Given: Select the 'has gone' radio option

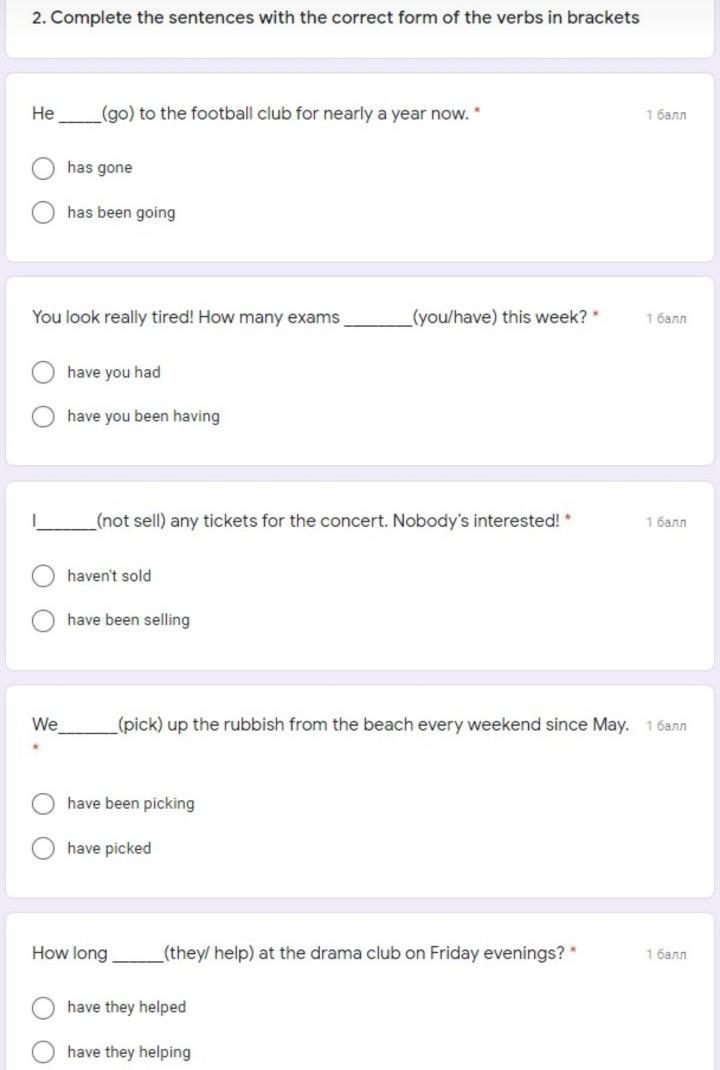Looking at the screenshot, I should click(x=43, y=168).
